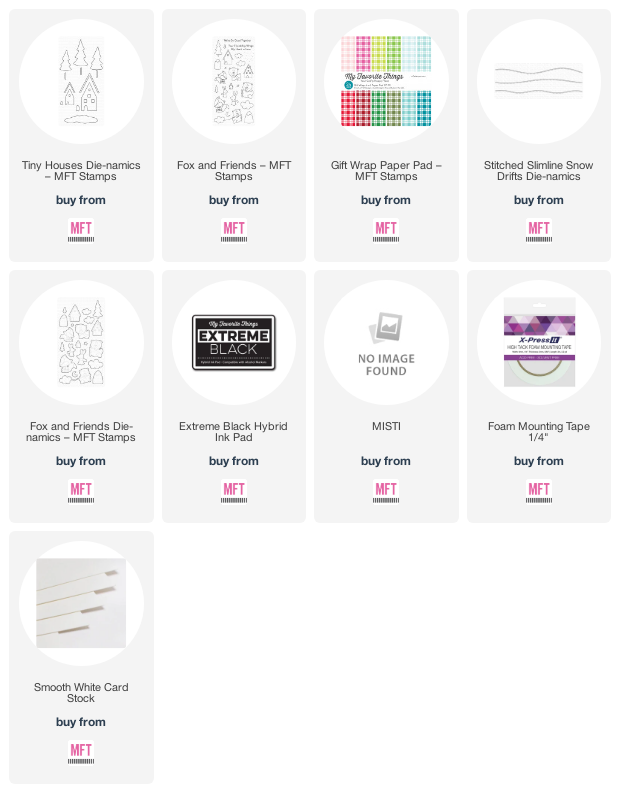Open Smooth White Card Stock photo
This screenshot has width=620, height=804.
(81, 603)
